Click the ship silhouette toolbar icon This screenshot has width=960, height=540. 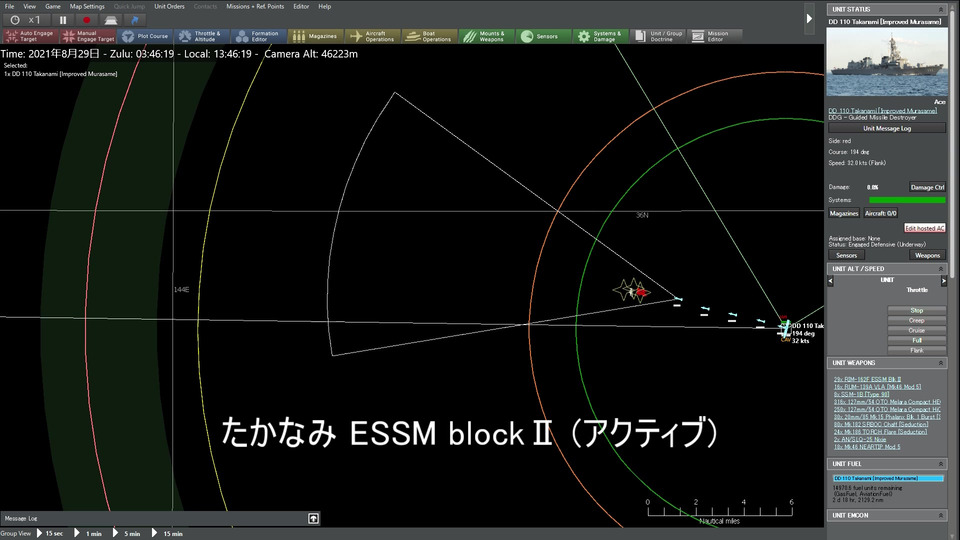(x=111, y=20)
